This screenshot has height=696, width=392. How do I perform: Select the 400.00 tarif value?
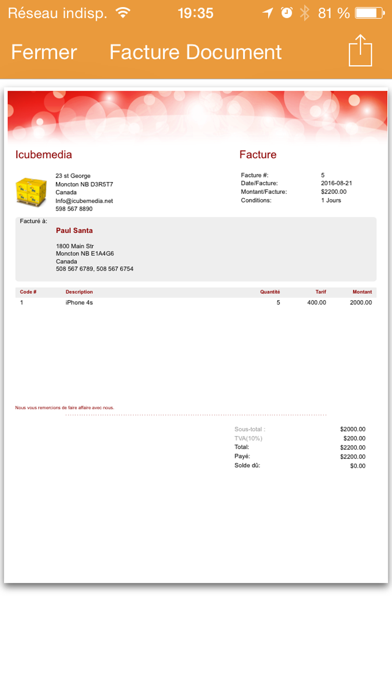pos(317,302)
